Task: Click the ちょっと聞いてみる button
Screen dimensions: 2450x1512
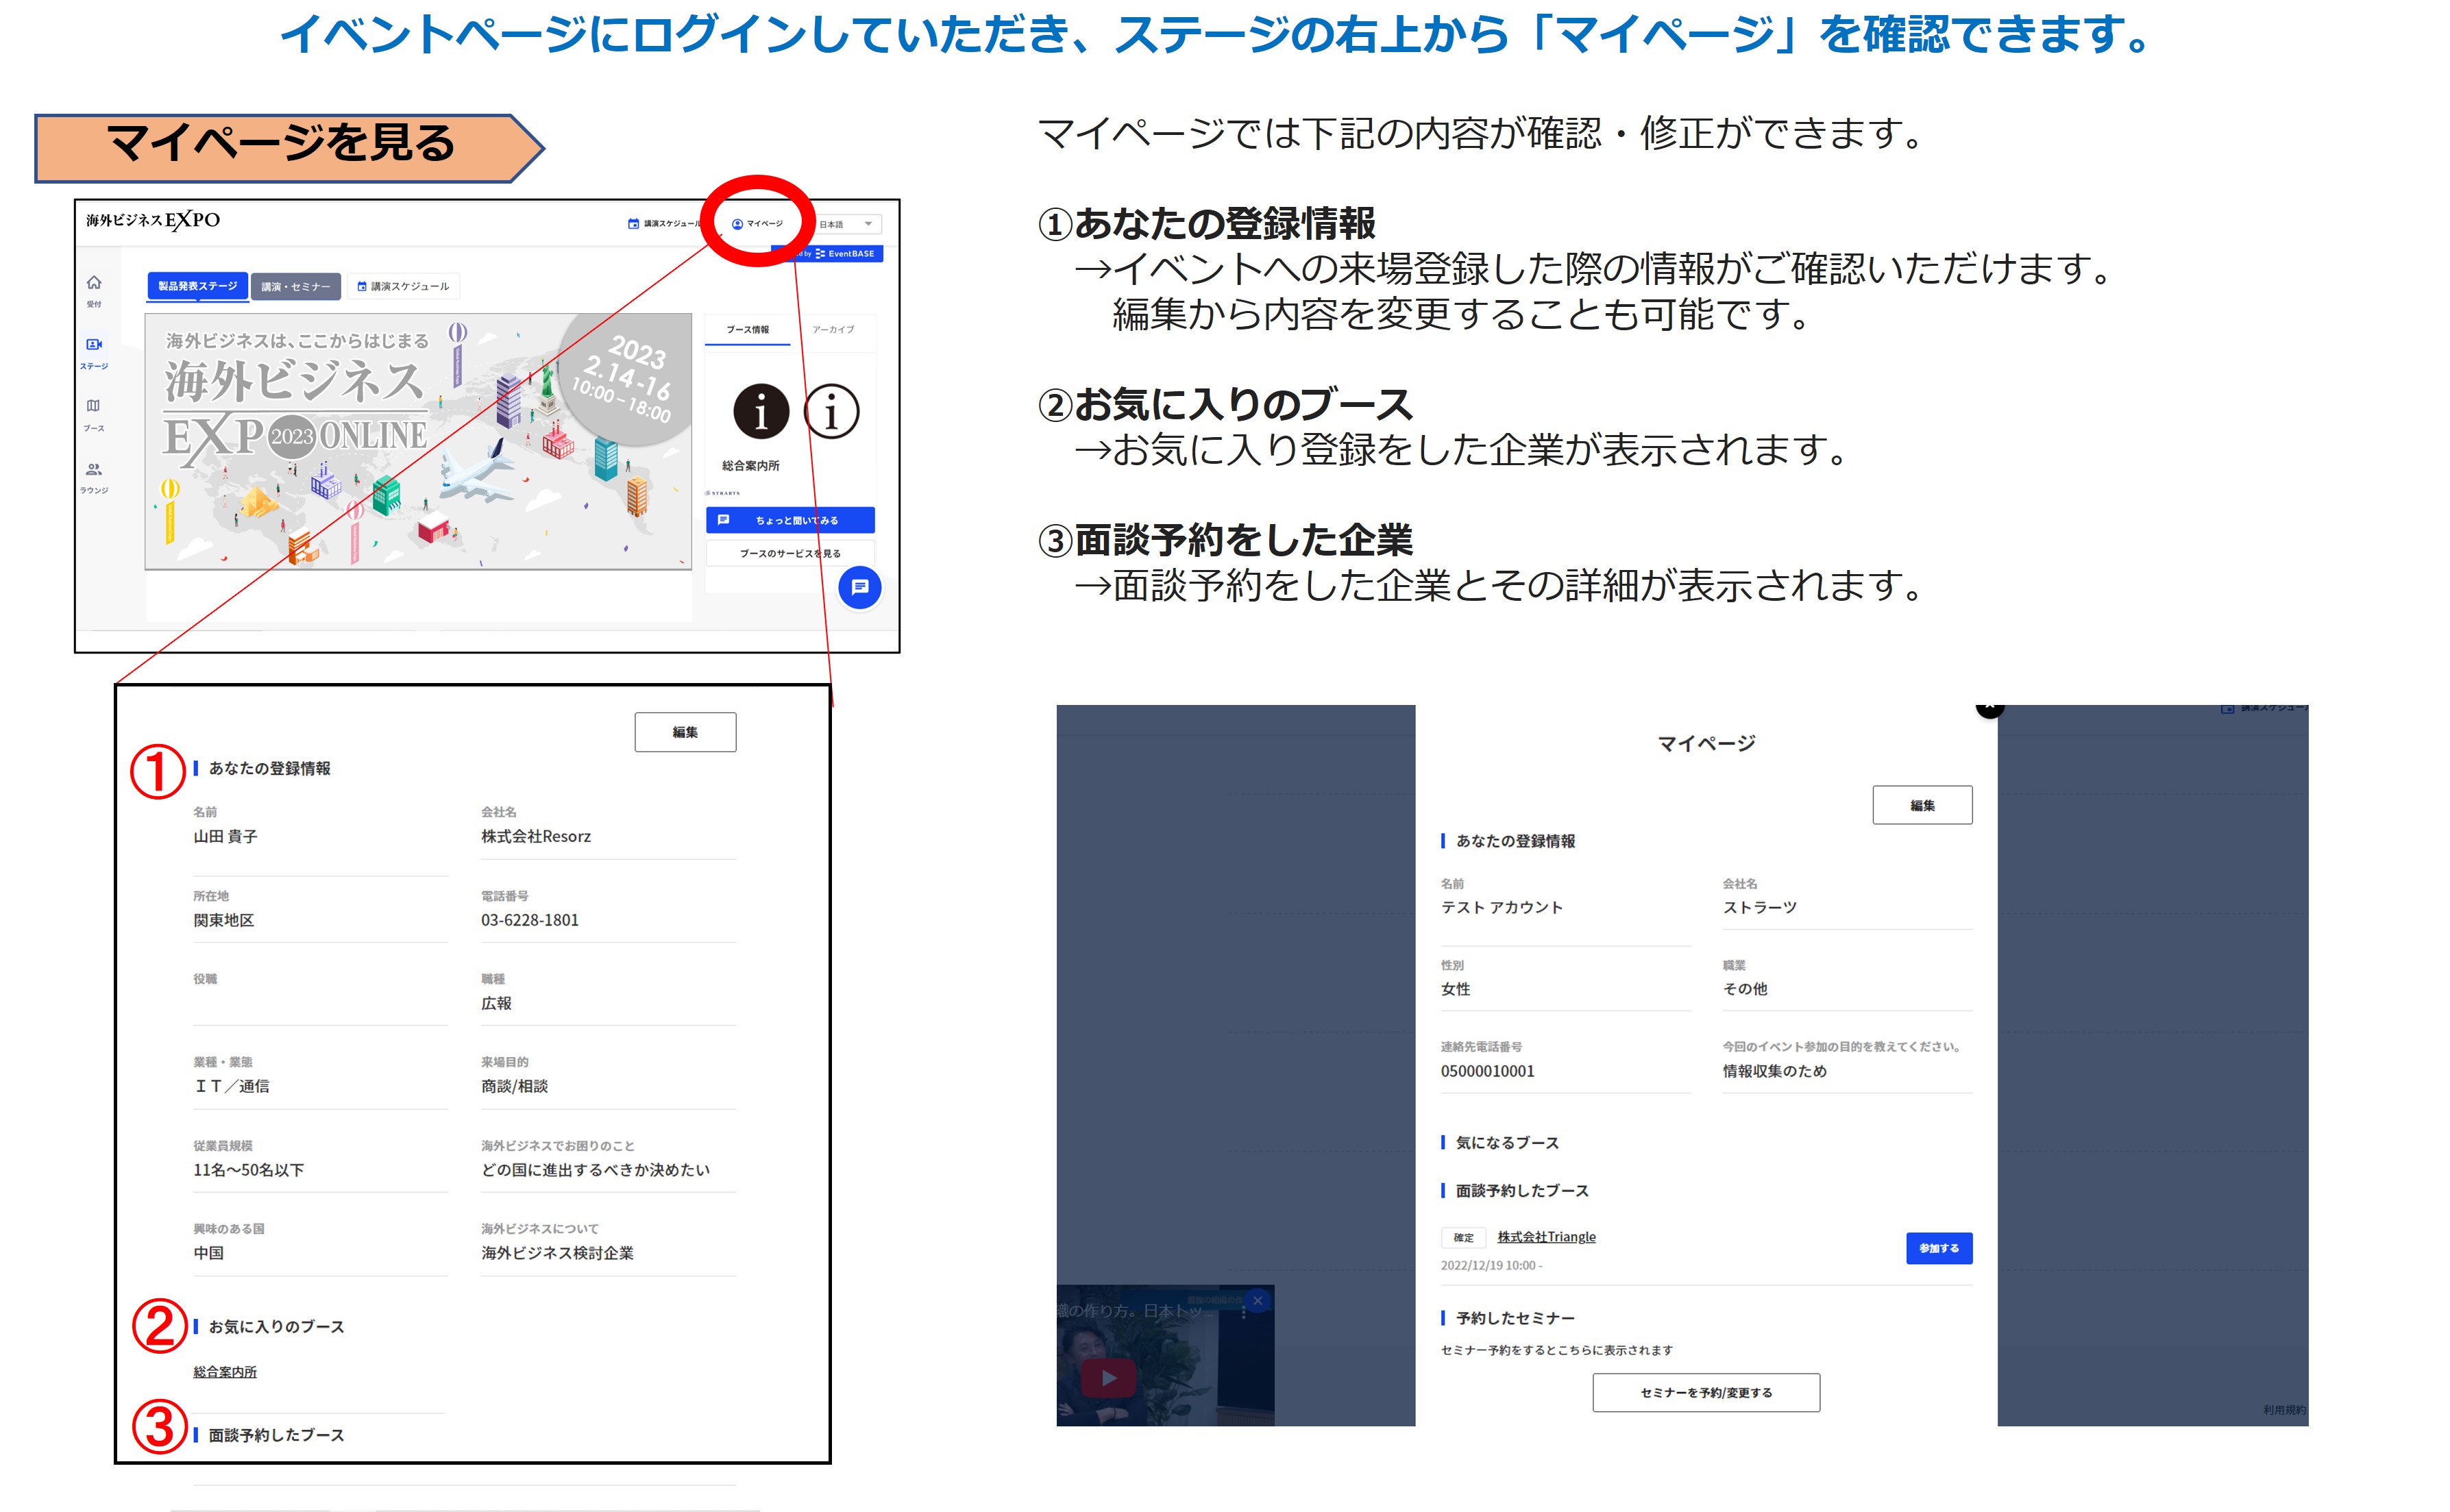Action: click(790, 520)
